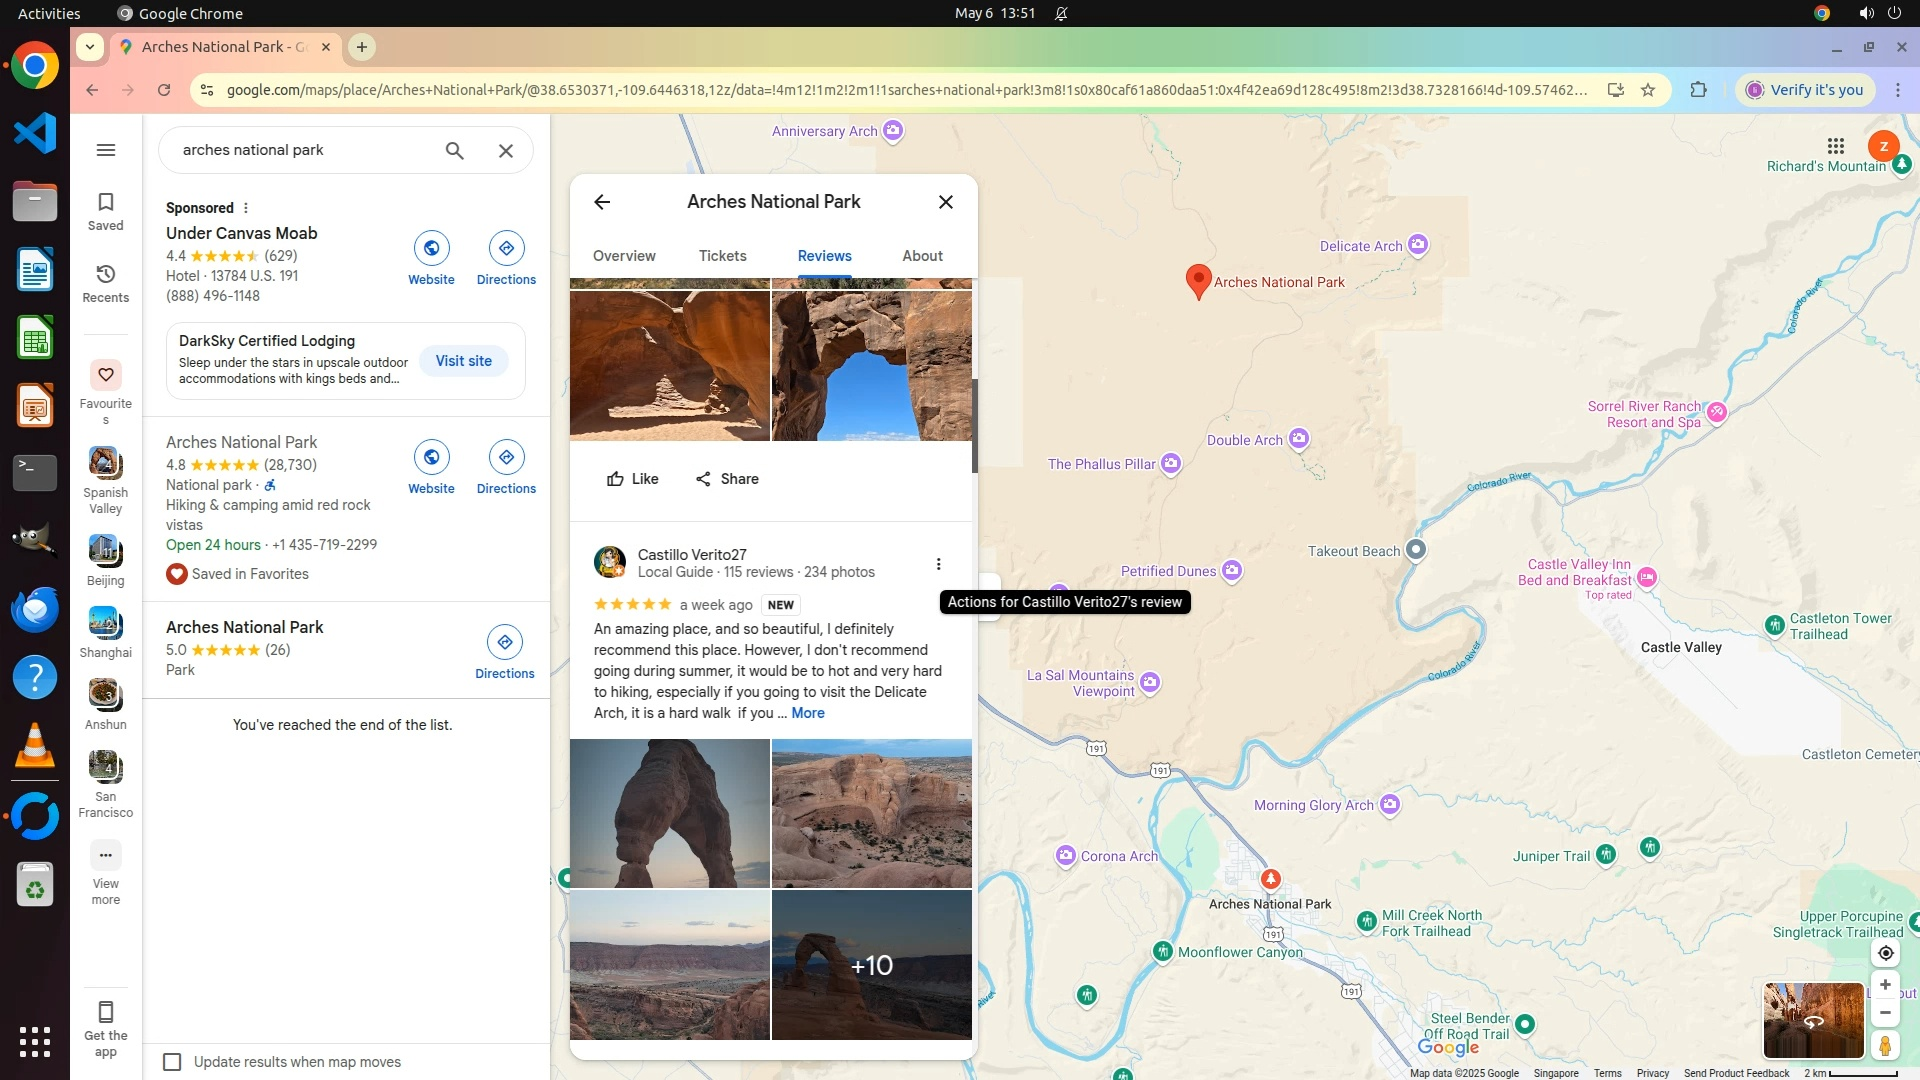This screenshot has width=1920, height=1080.
Task: Click the Saved bookmark icon in sidebar
Action: pos(105,202)
